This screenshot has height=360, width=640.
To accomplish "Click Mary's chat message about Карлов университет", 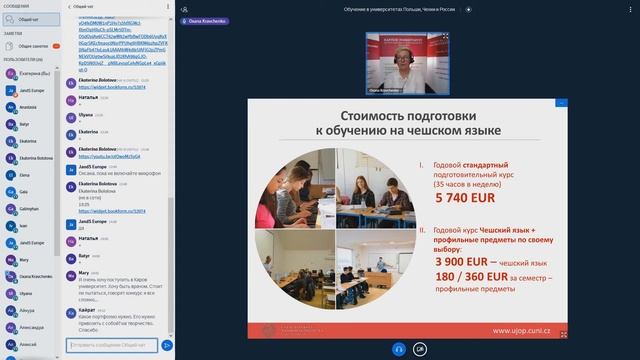I will [x=120, y=289].
